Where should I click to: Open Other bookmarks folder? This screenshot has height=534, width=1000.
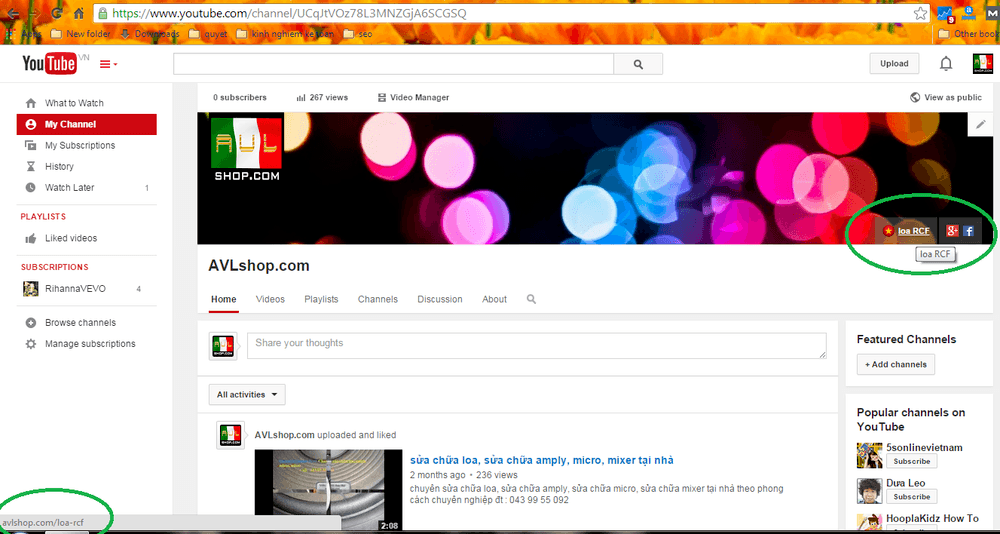pos(969,34)
